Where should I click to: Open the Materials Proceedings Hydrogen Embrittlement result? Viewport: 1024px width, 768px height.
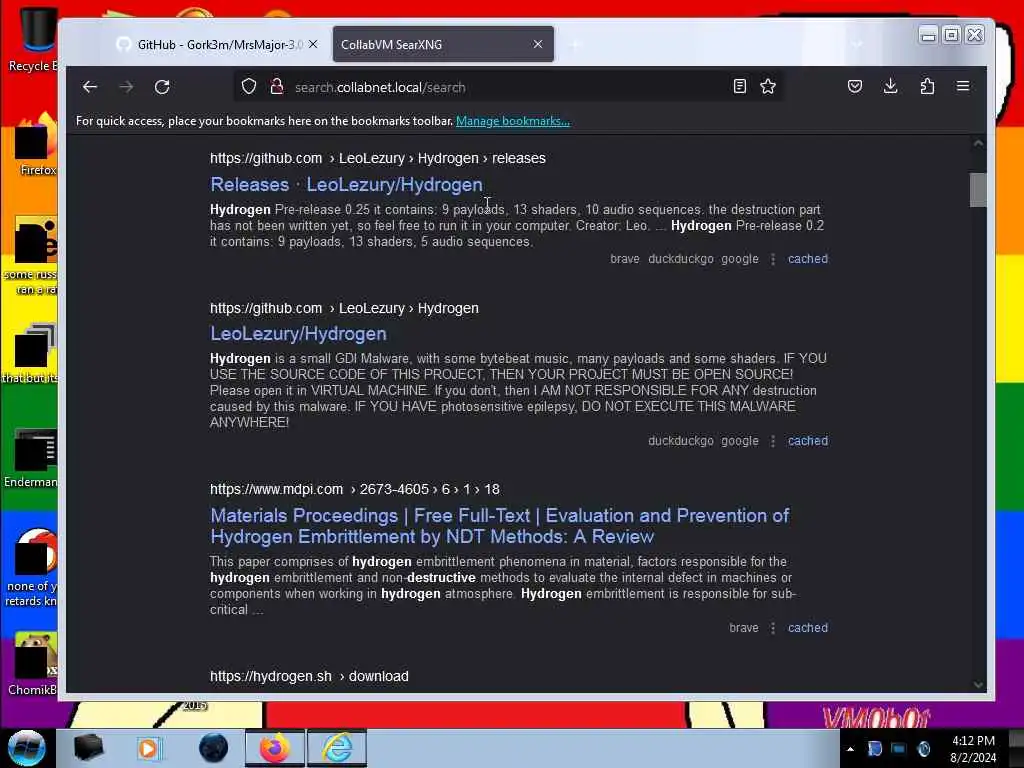click(x=500, y=526)
